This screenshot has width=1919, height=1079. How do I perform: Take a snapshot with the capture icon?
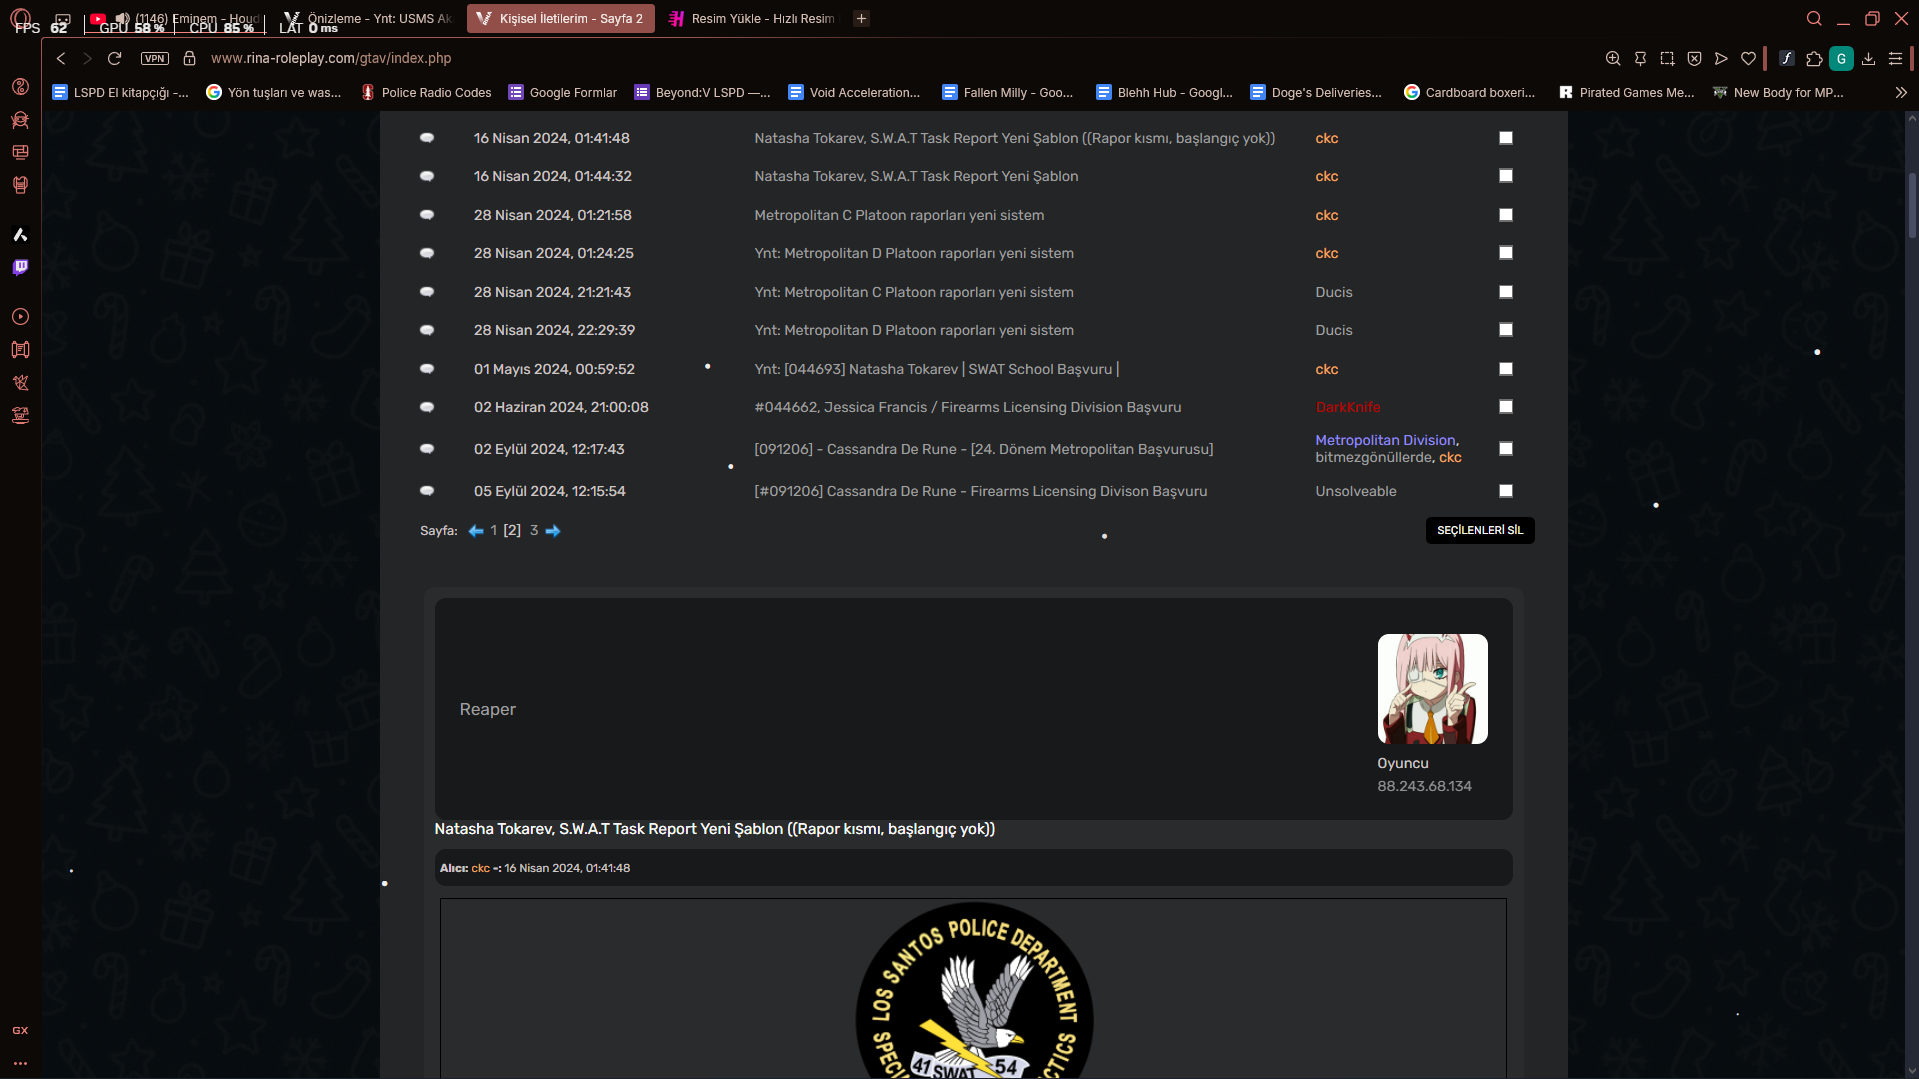(1667, 58)
